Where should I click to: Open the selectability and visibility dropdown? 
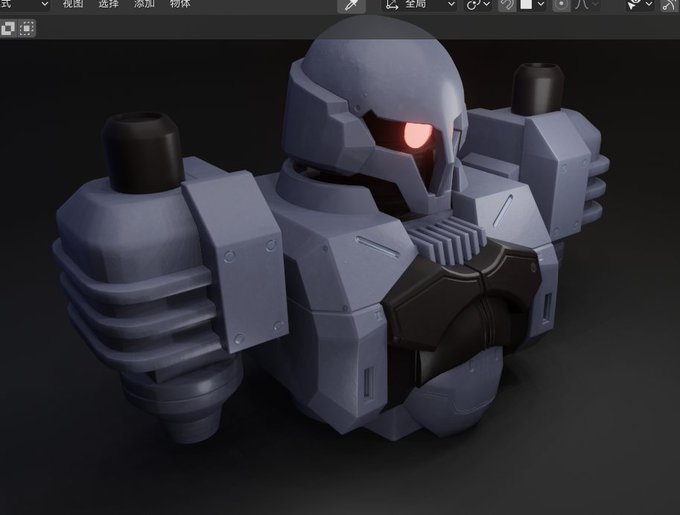(x=640, y=4)
